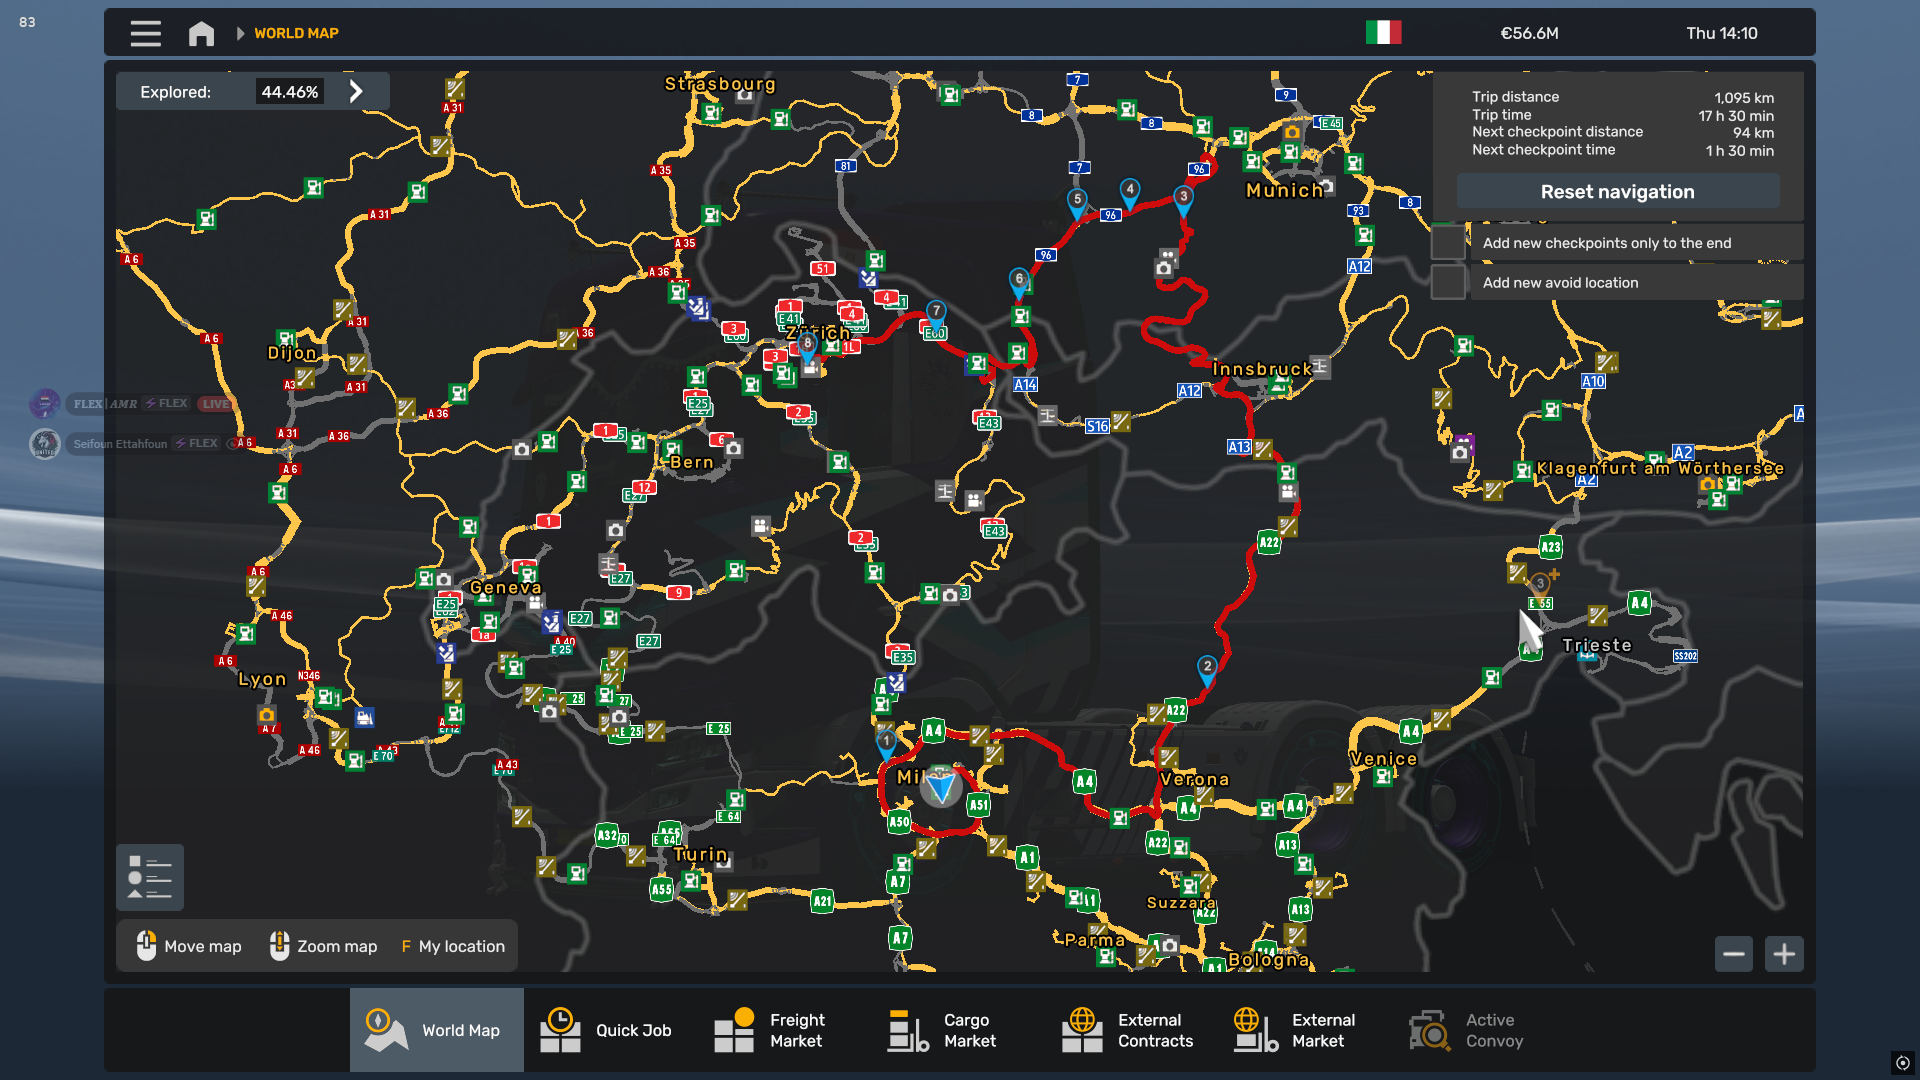Click the money balance €56.6M

(1529, 33)
